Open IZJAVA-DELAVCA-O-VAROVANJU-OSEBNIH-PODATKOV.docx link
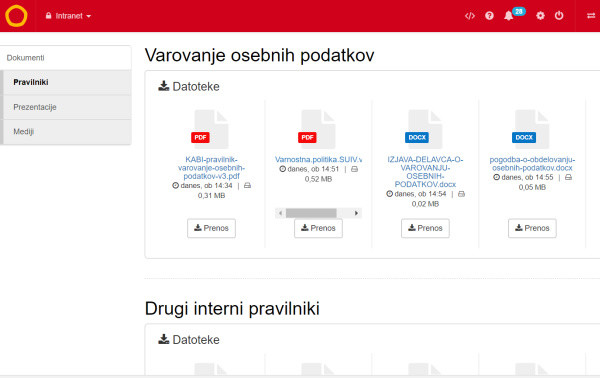Screen dimensions: 600x378 425,172
